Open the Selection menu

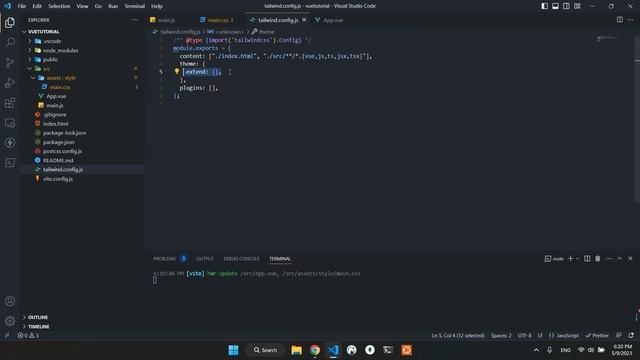[x=59, y=6]
